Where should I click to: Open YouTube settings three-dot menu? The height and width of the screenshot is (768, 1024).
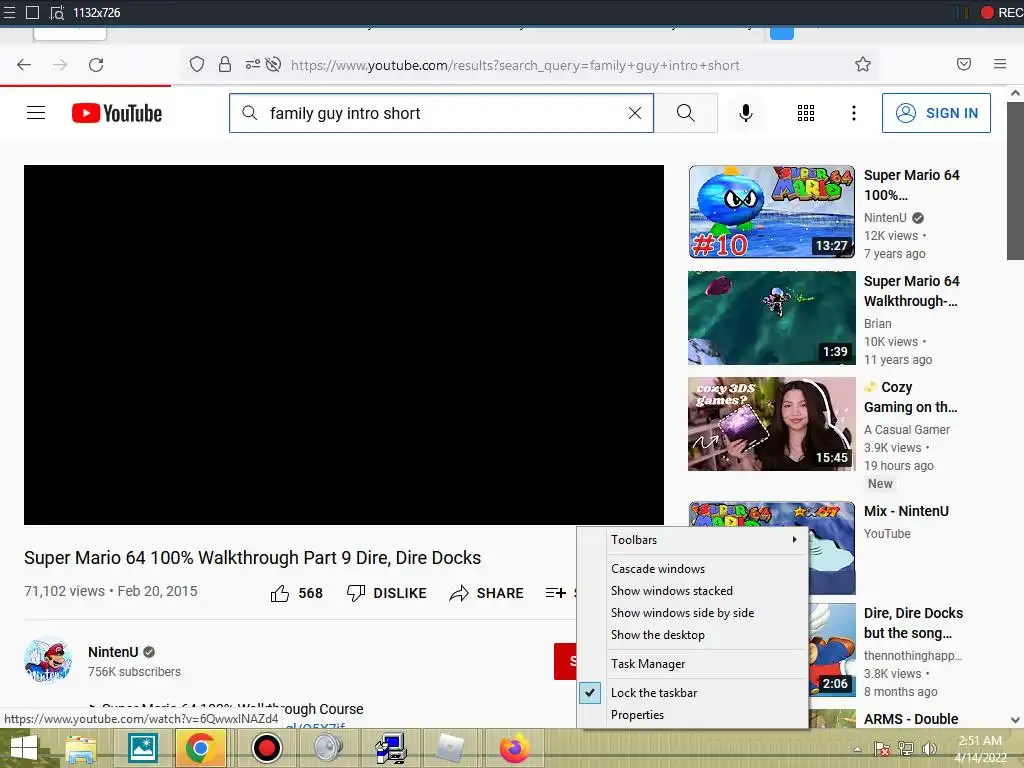[854, 113]
